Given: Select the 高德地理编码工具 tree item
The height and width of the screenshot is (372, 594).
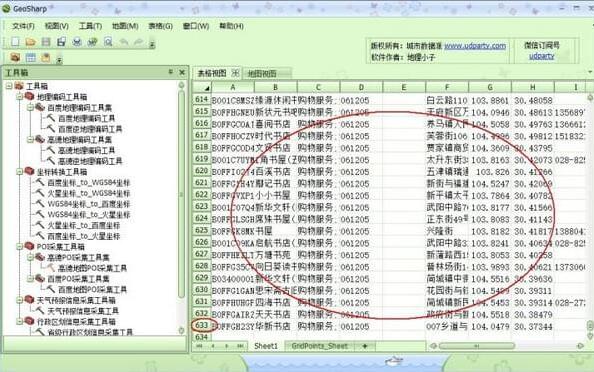Looking at the screenshot, I should point(86,150).
